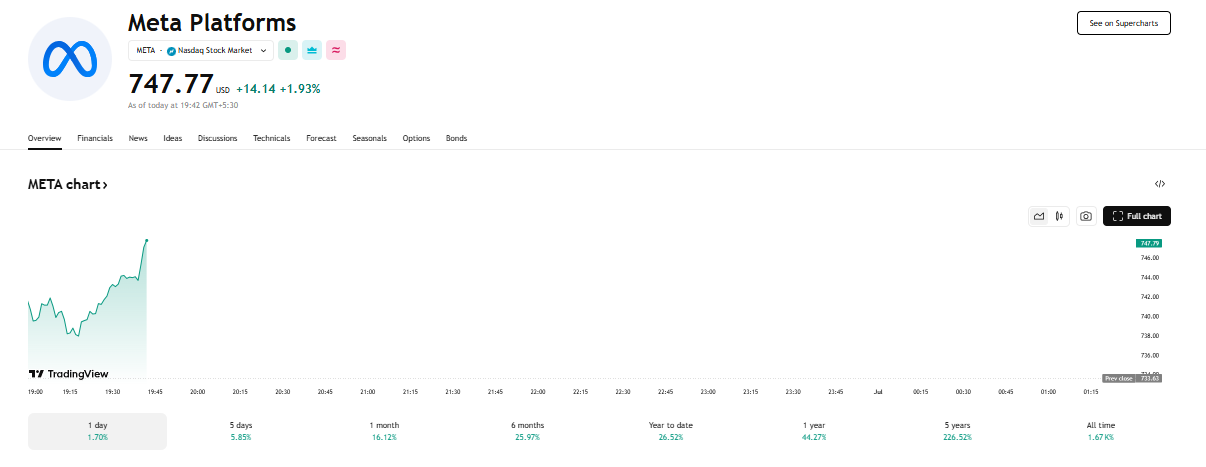
Task: Click the 747.77 price value
Action: coord(170,84)
